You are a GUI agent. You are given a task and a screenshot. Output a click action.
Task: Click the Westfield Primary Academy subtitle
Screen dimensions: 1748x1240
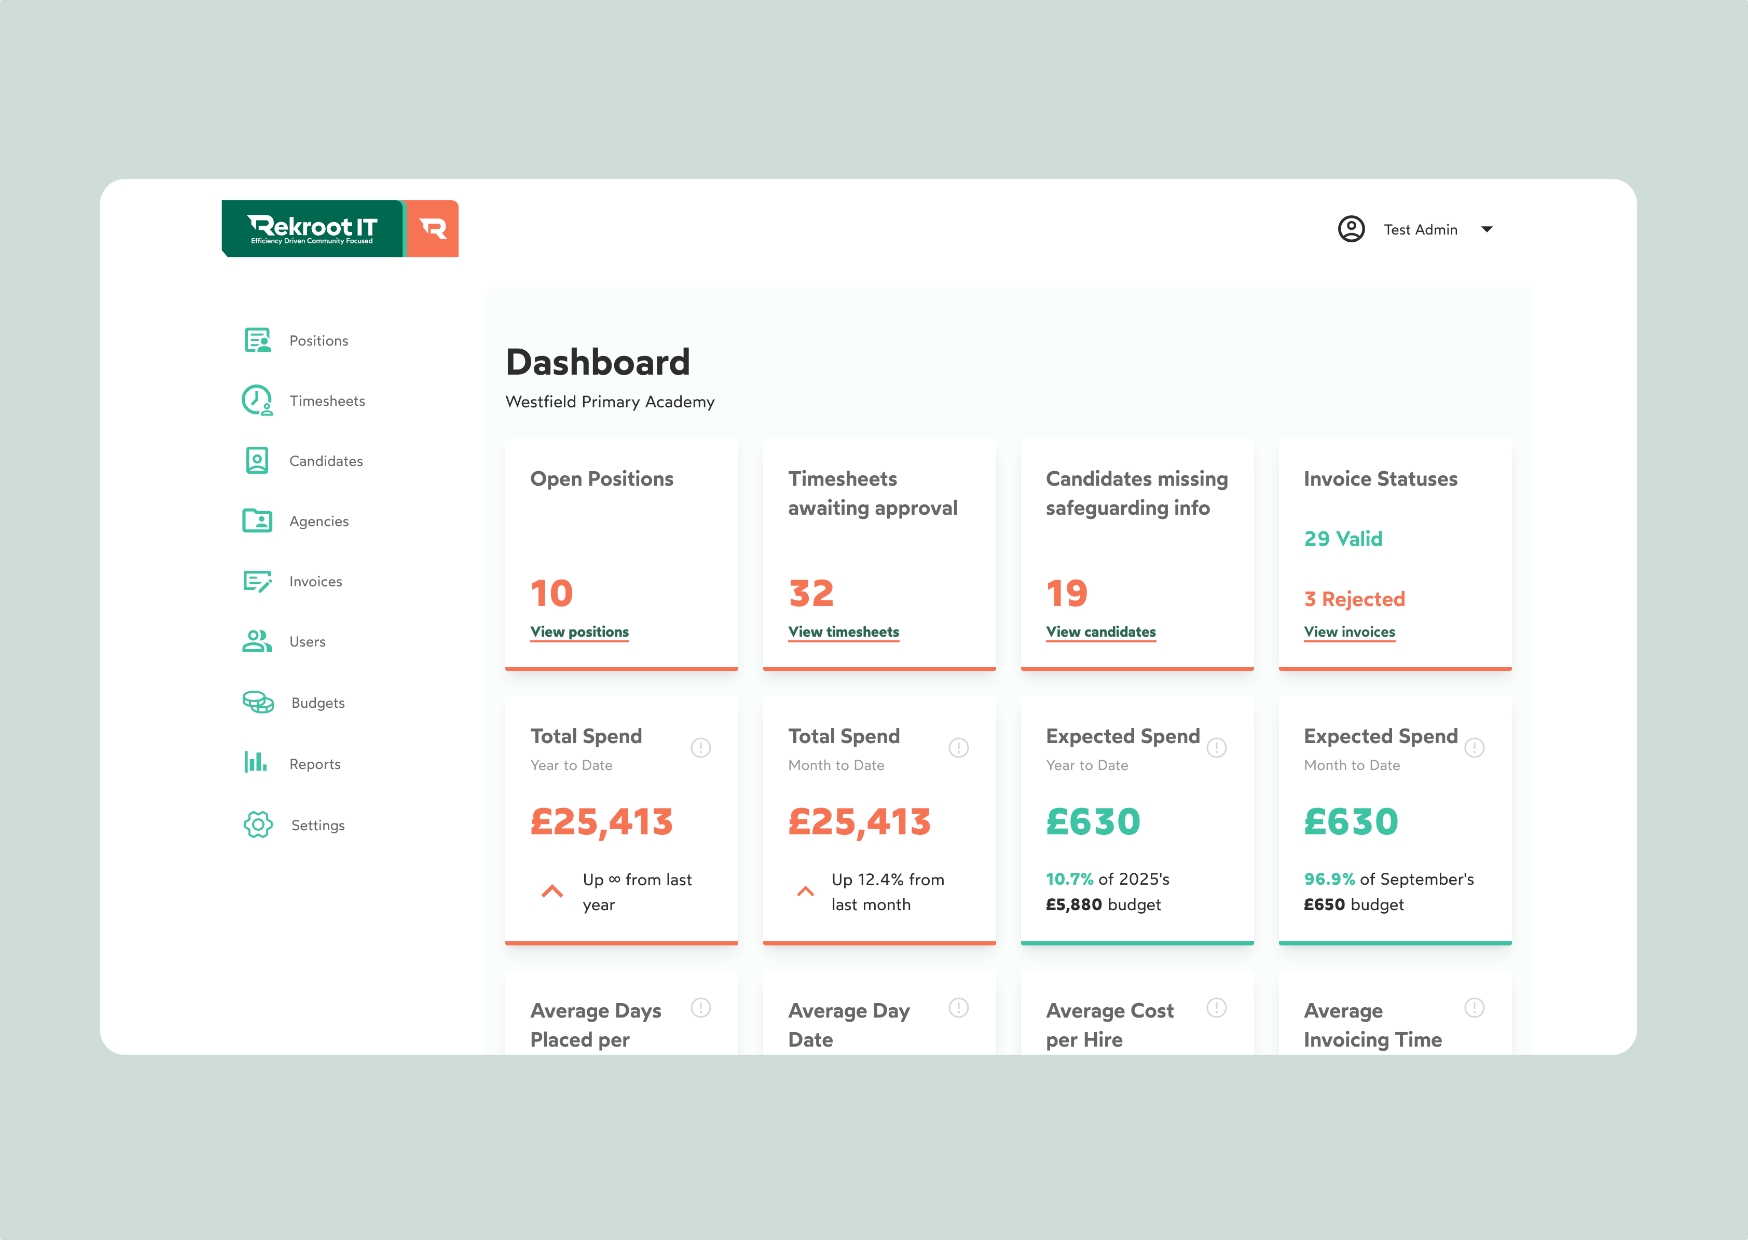pyautogui.click(x=610, y=402)
